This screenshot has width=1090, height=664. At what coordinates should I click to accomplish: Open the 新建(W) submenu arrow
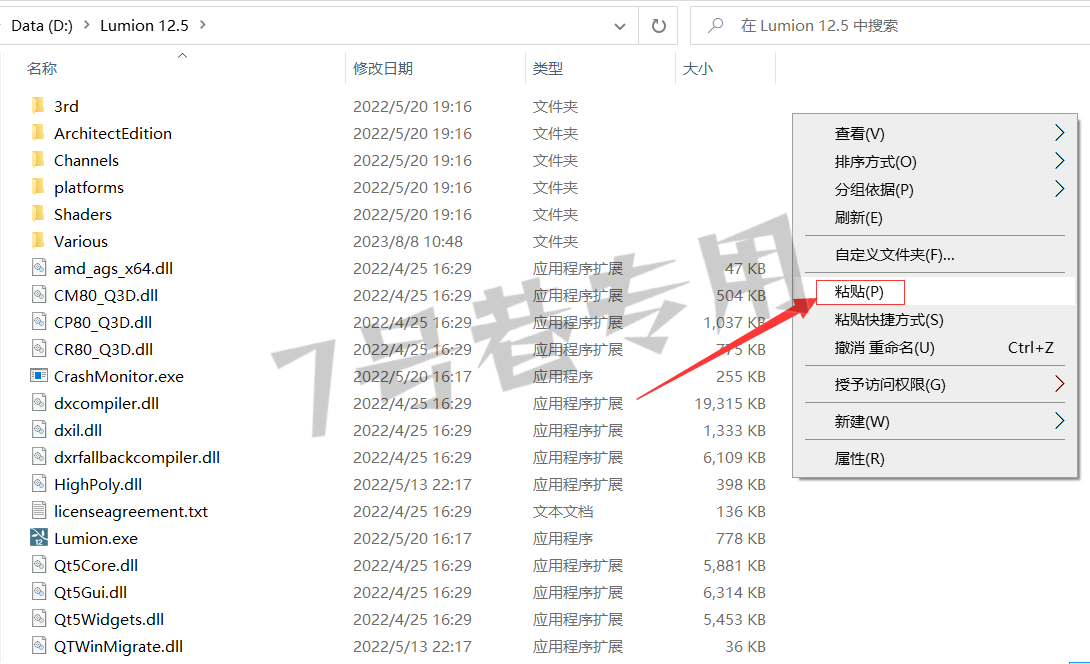[x=1059, y=421]
